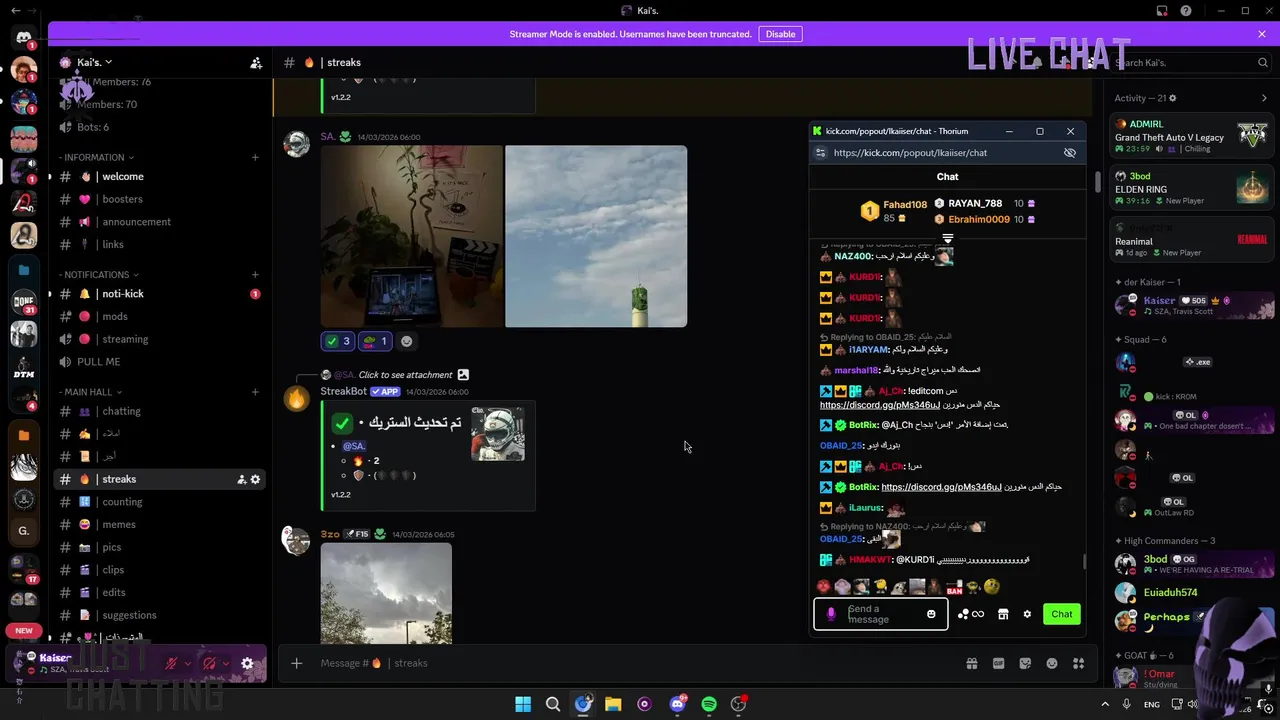This screenshot has width=1280, height=720.
Task: Focus the Search Kai's field
Action: point(1190,62)
